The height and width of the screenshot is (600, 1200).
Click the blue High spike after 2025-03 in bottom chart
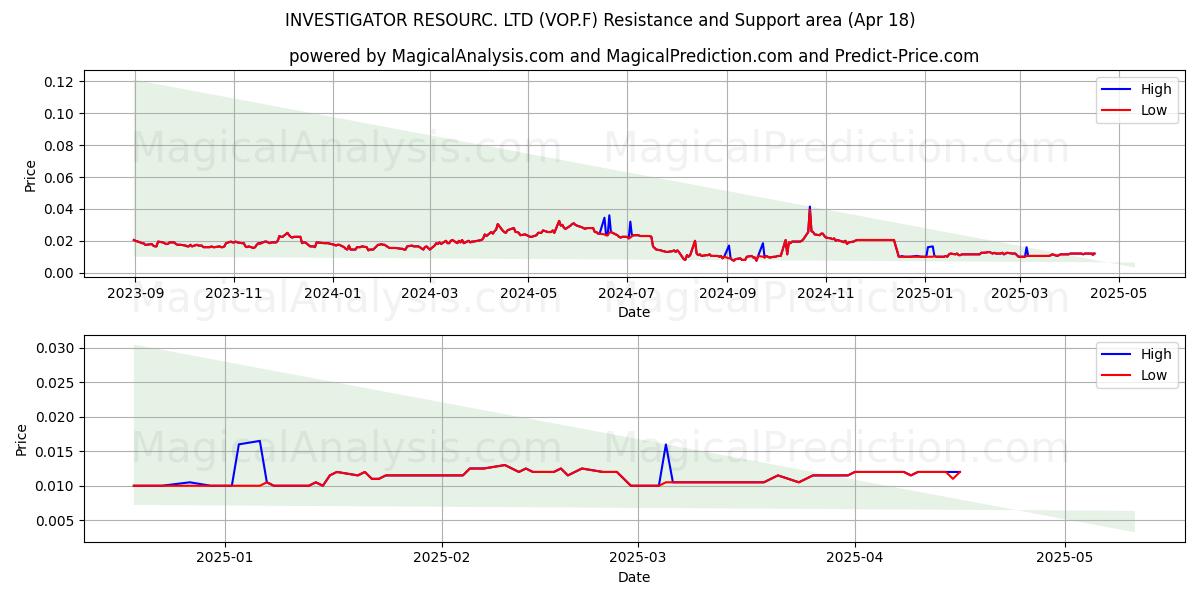[665, 445]
